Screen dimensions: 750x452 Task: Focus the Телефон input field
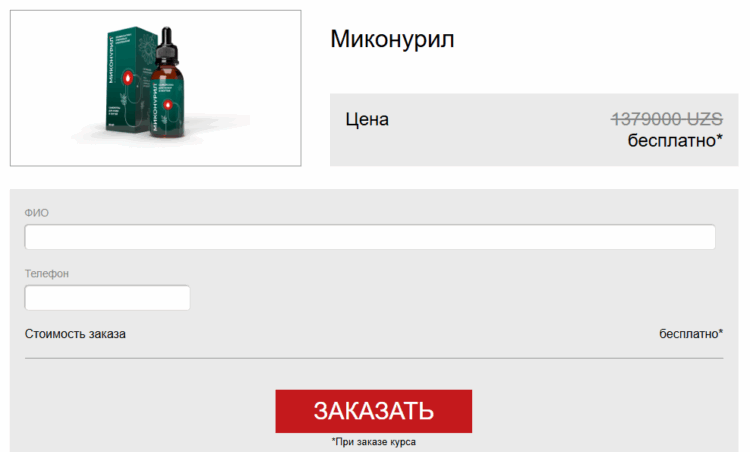click(107, 298)
